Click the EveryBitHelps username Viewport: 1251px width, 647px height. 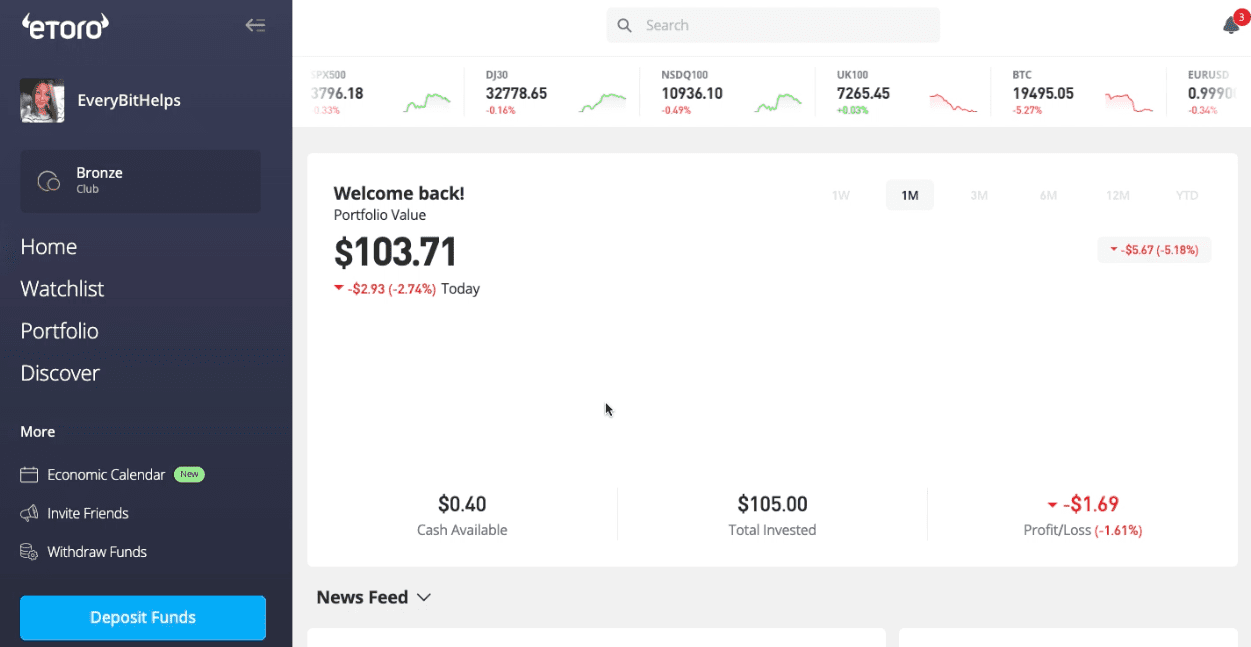tap(129, 101)
